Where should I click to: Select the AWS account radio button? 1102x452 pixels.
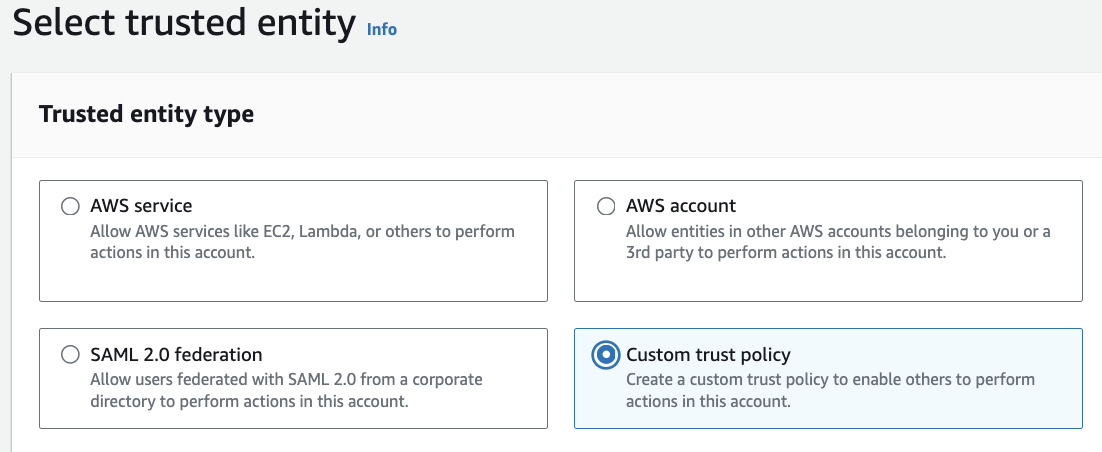606,207
